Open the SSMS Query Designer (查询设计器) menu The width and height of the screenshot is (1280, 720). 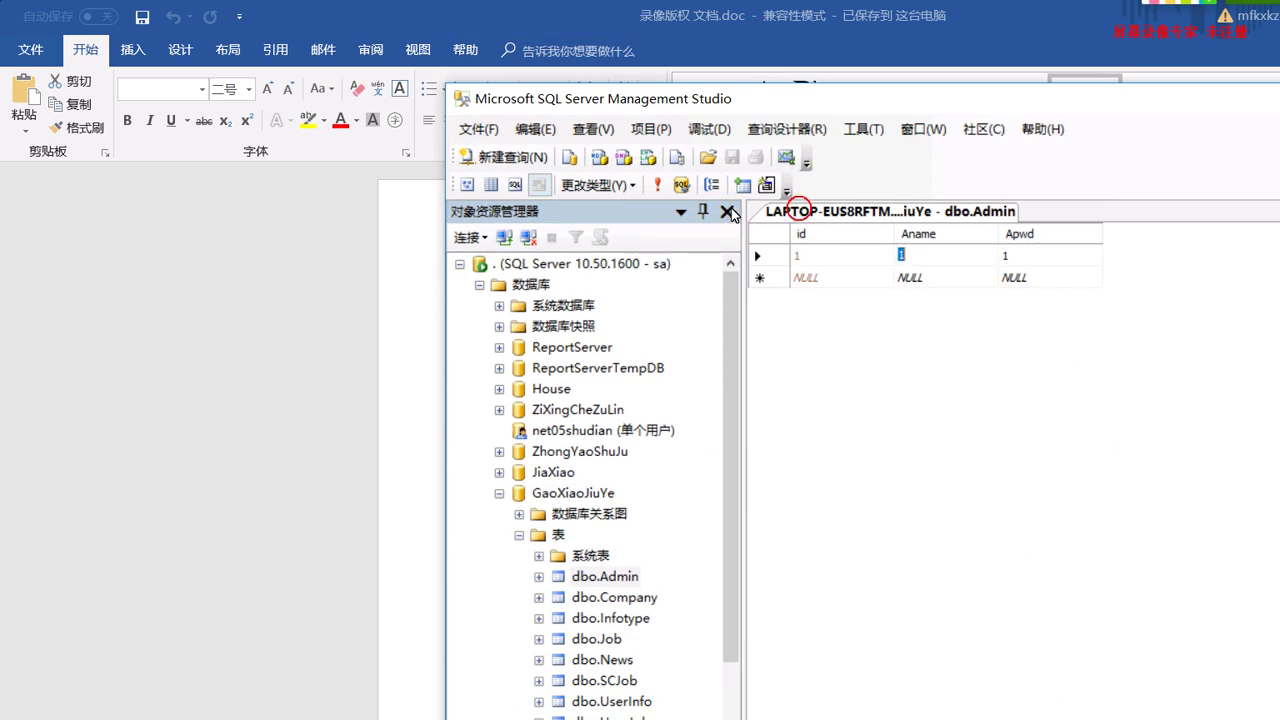[787, 129]
